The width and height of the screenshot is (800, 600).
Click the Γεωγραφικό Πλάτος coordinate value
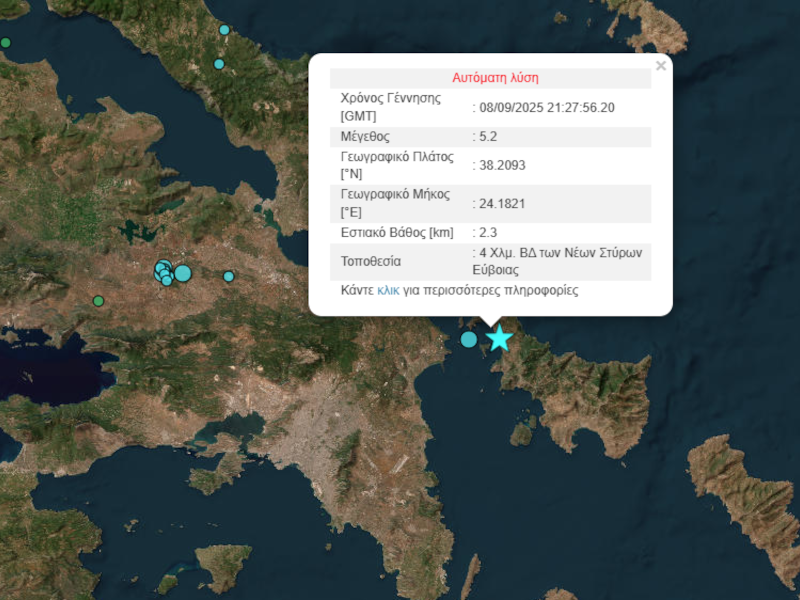[x=500, y=165]
